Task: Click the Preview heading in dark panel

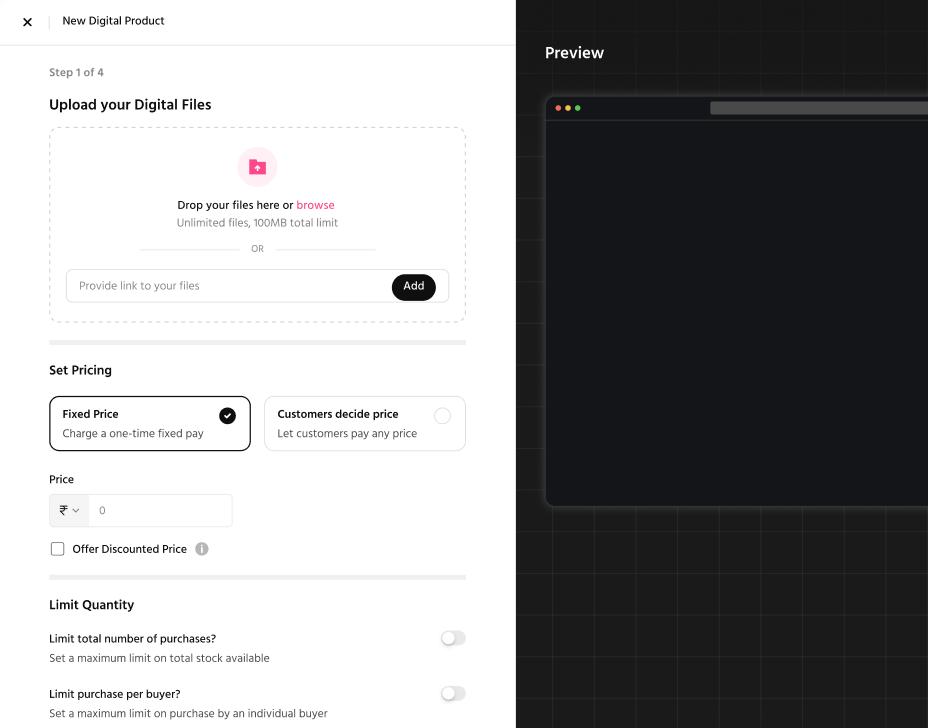Action: pos(574,53)
